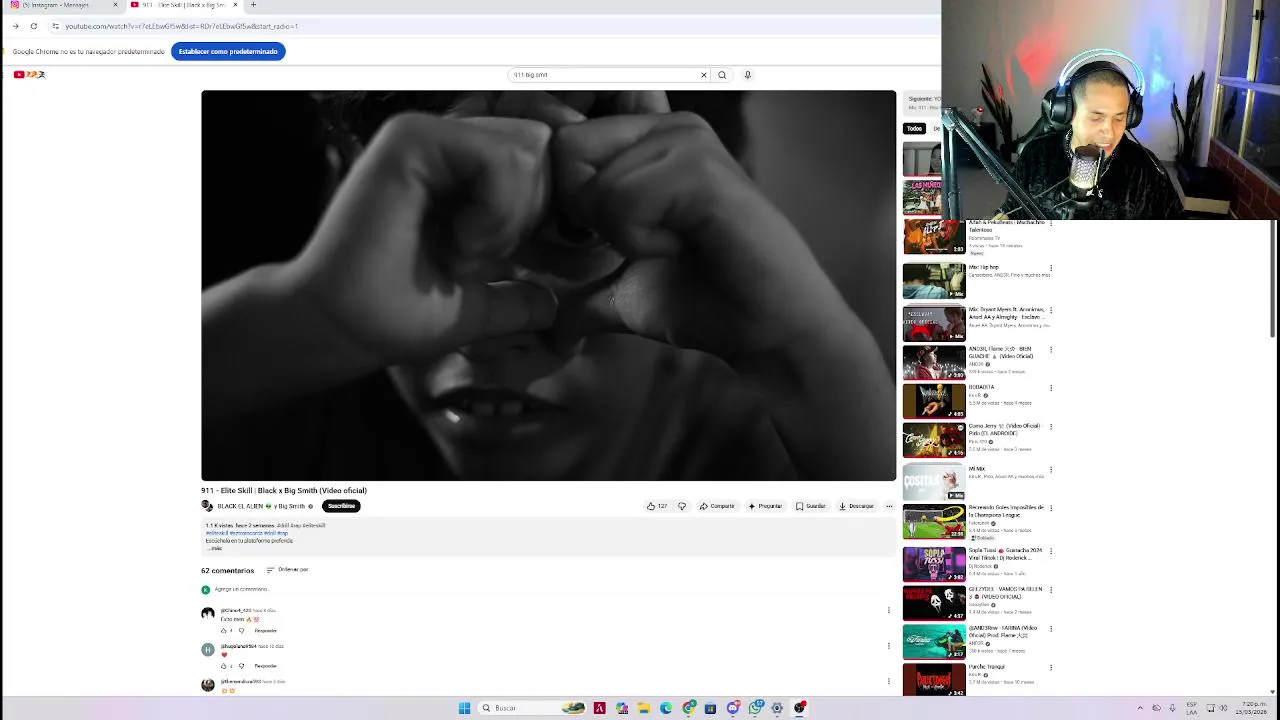This screenshot has width=1280, height=720.
Task: Open the BOBADITA video thumbnail
Action: click(x=934, y=400)
